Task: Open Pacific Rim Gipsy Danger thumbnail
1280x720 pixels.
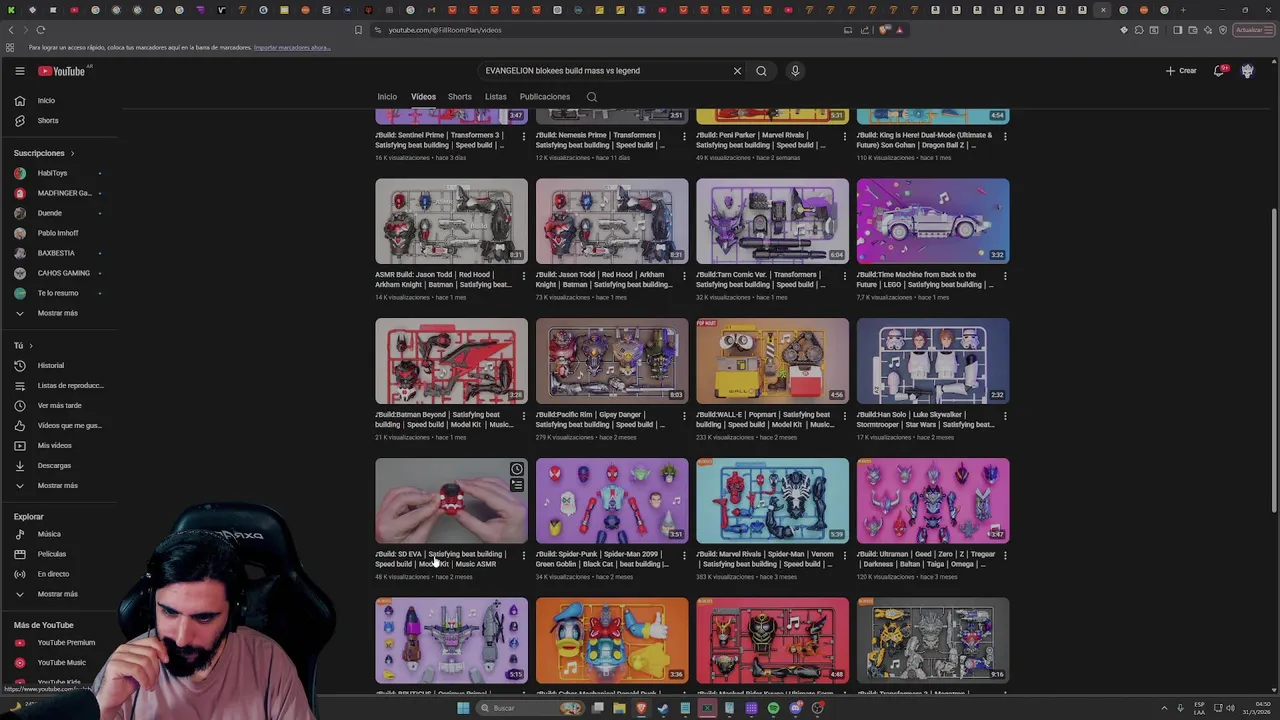Action: point(612,361)
